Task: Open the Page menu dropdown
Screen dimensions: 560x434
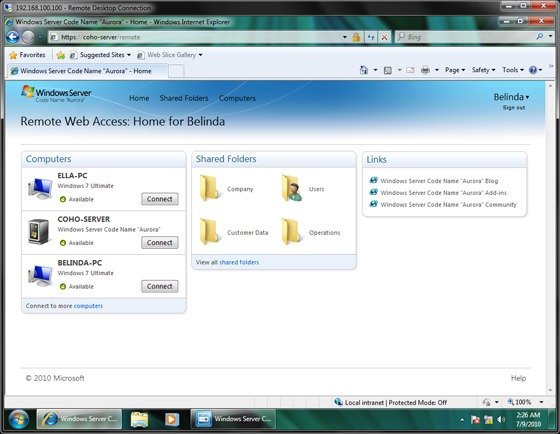Action: 455,70
